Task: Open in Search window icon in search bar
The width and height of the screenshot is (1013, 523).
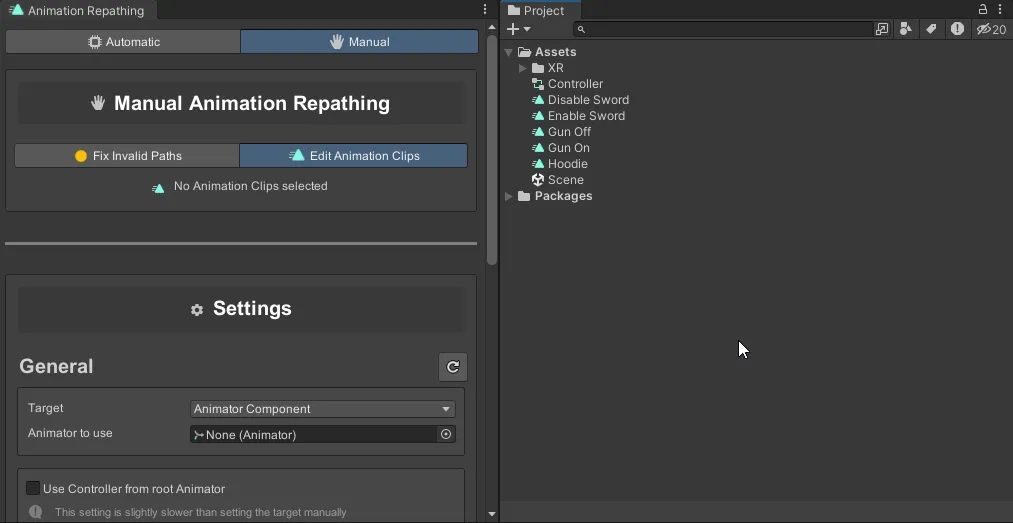Action: click(x=882, y=29)
